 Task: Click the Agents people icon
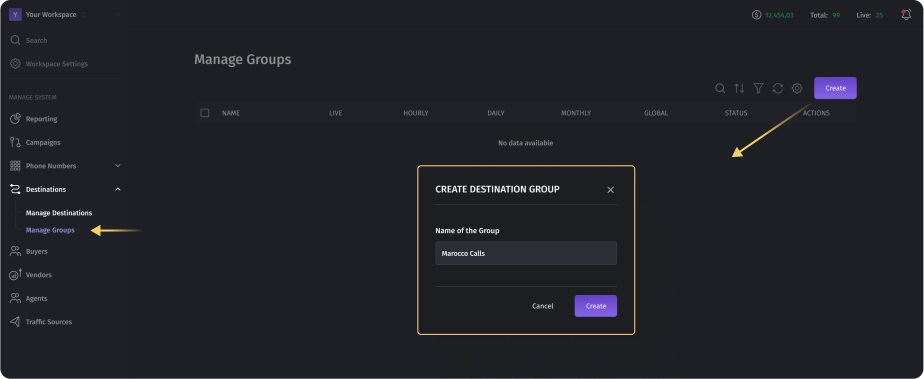[15, 298]
